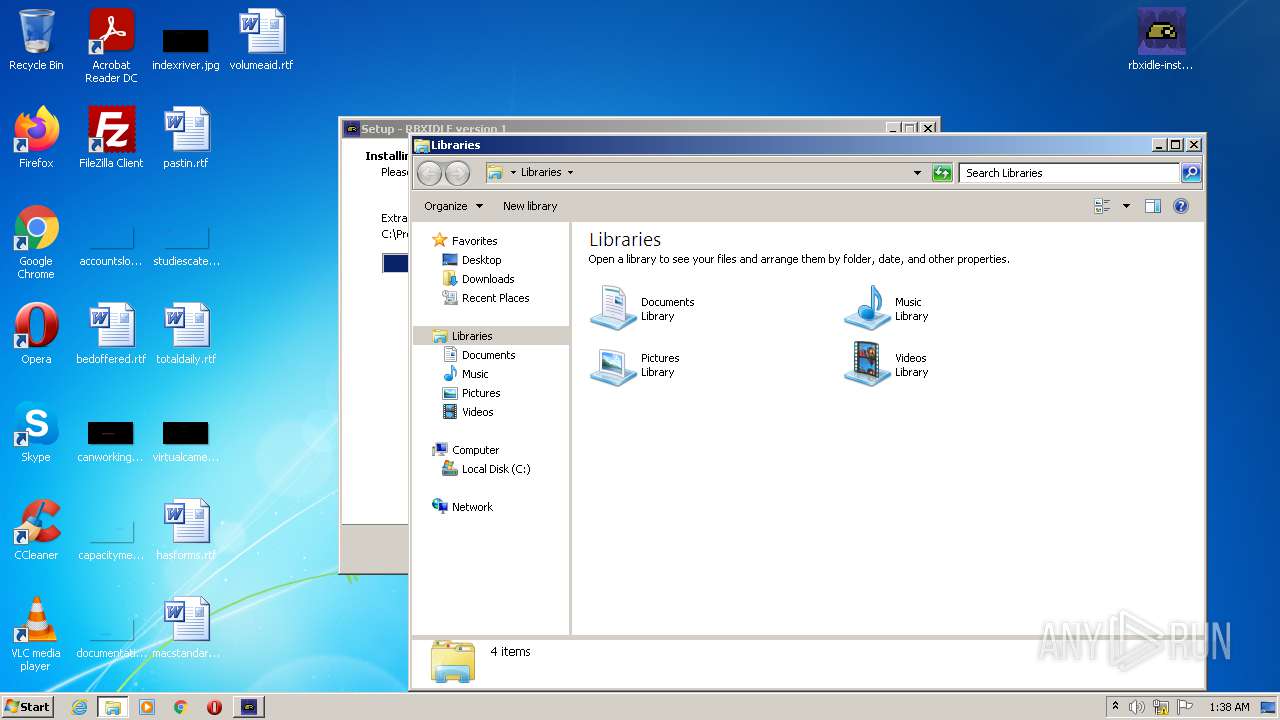Click Opera icon in taskbar

[214, 707]
